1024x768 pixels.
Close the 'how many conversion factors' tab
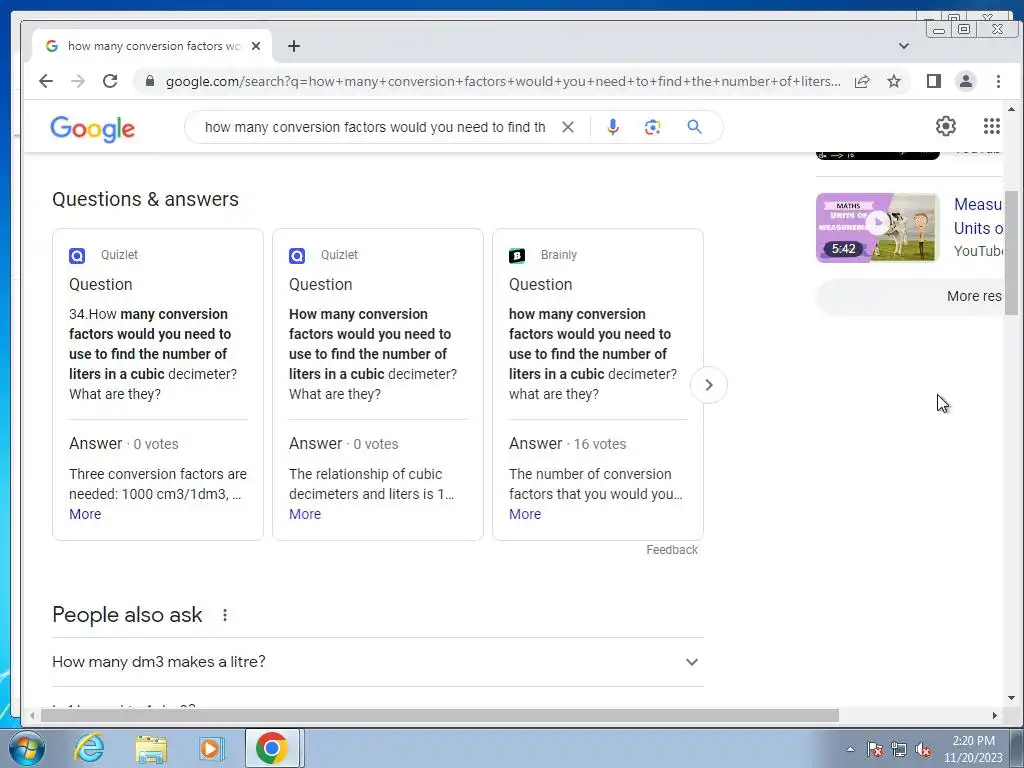coord(256,46)
